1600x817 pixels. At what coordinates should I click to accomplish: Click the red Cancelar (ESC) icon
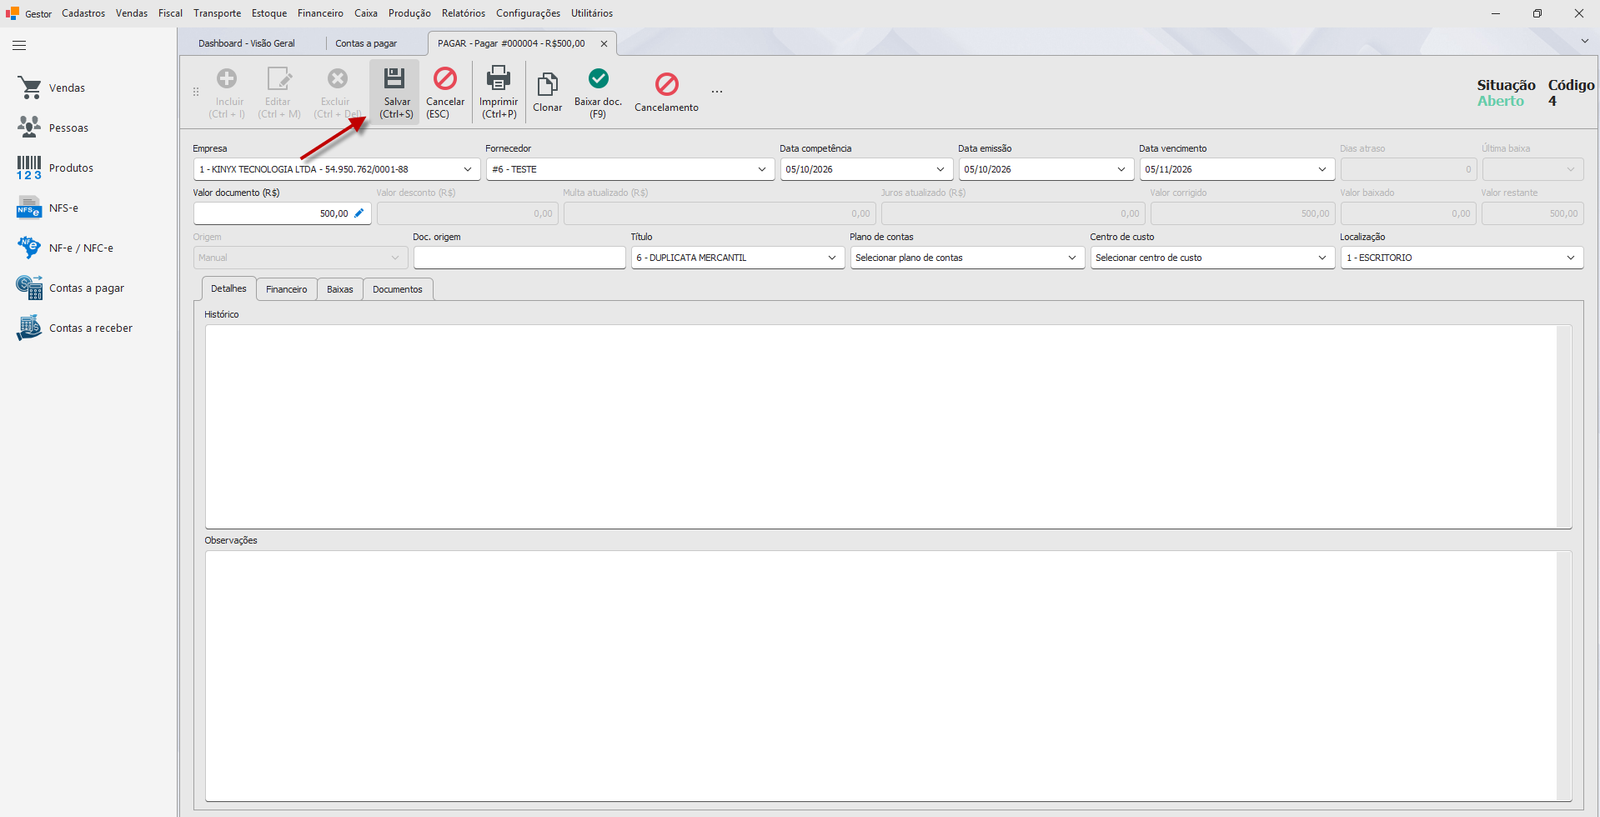(445, 78)
